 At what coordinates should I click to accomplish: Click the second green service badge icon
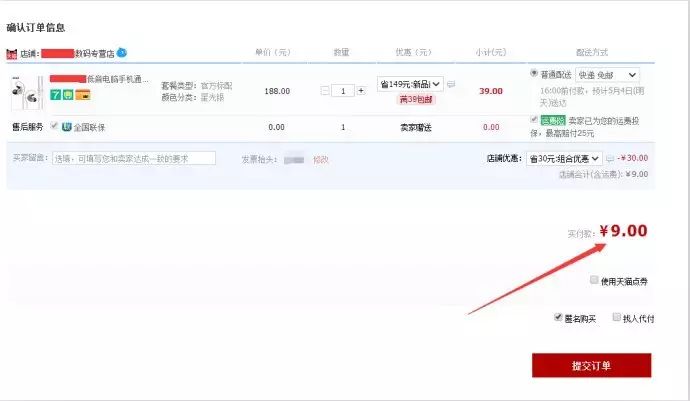tap(68, 95)
